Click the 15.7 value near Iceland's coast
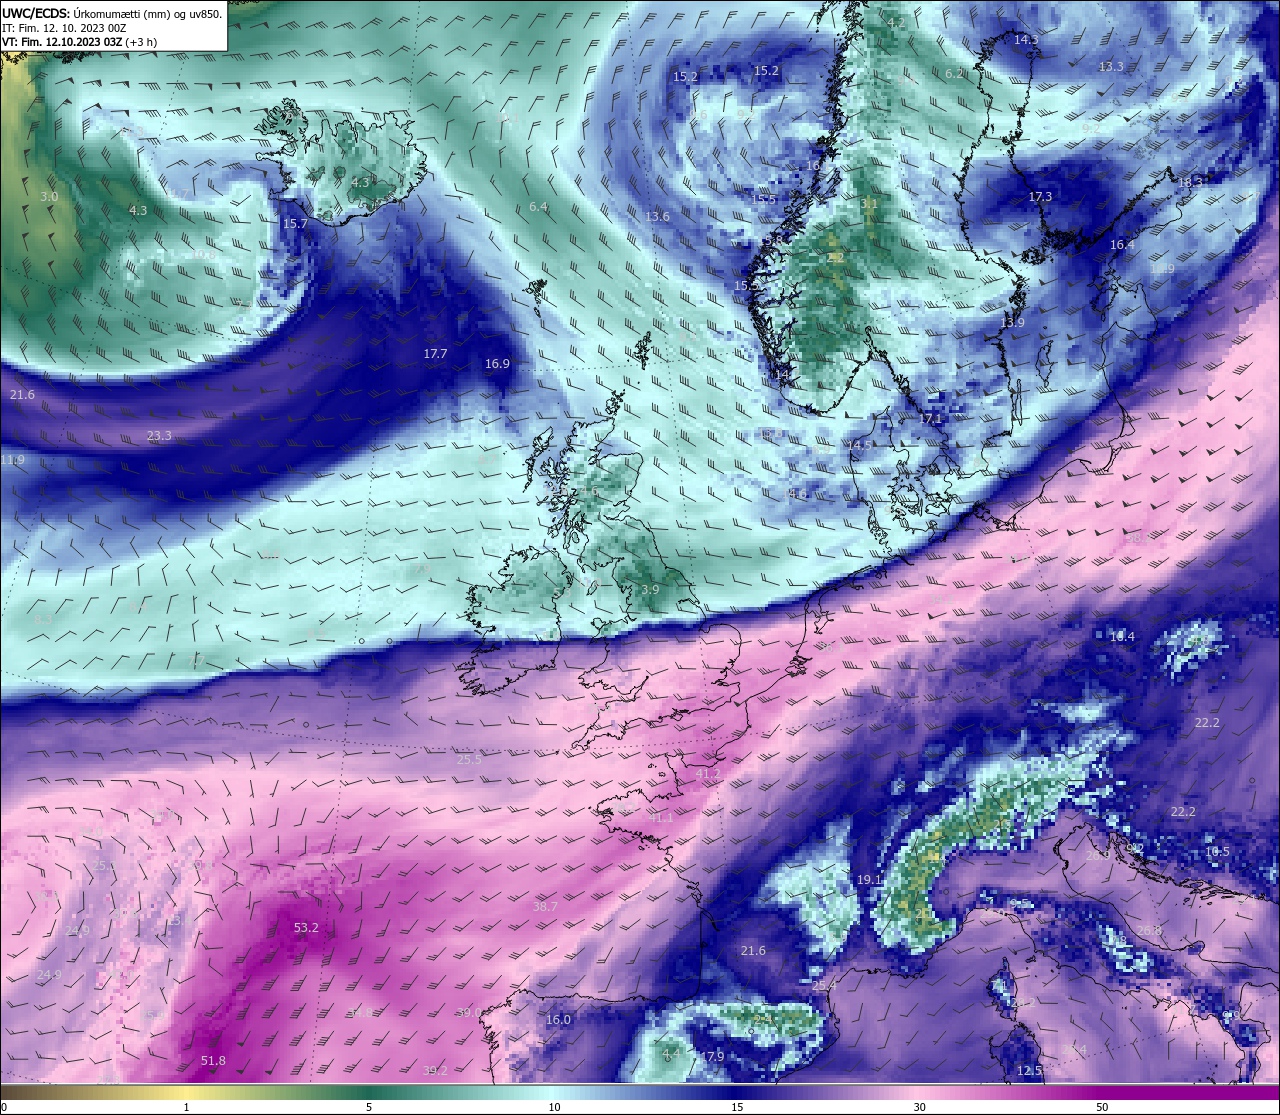Screen dimensions: 1280x1115 click(x=295, y=224)
